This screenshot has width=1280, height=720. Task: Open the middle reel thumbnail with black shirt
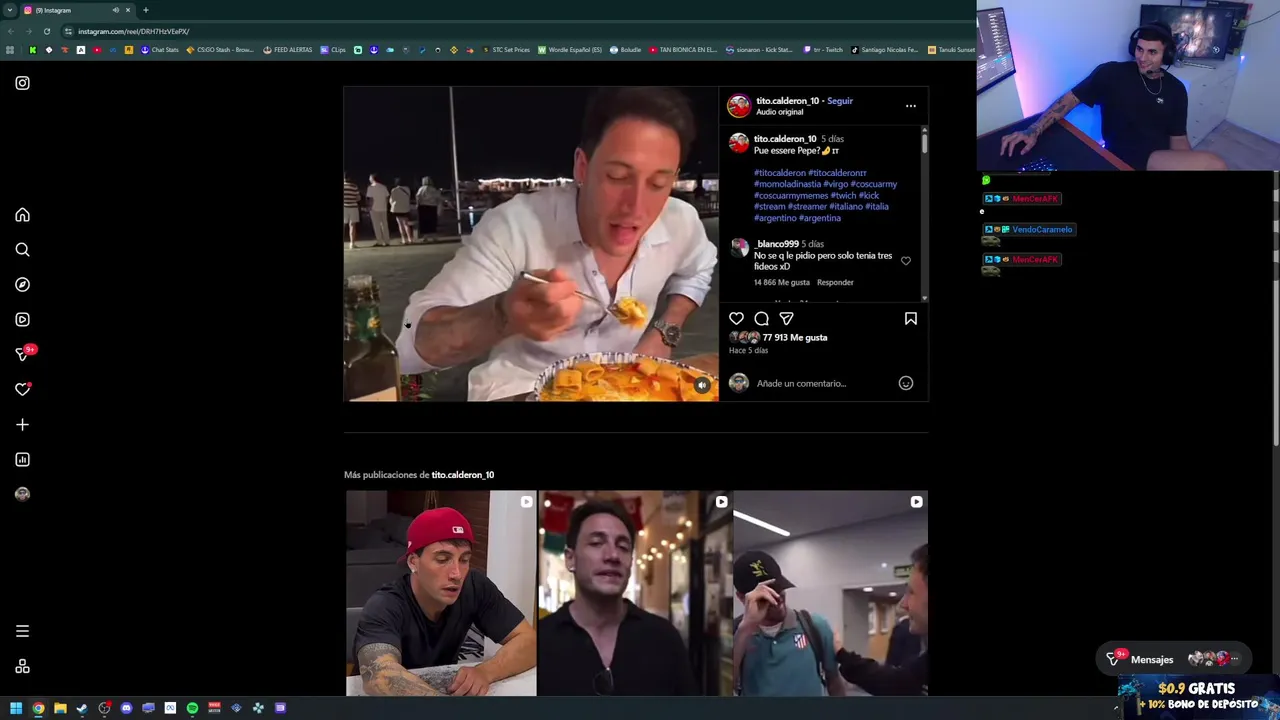pos(635,593)
